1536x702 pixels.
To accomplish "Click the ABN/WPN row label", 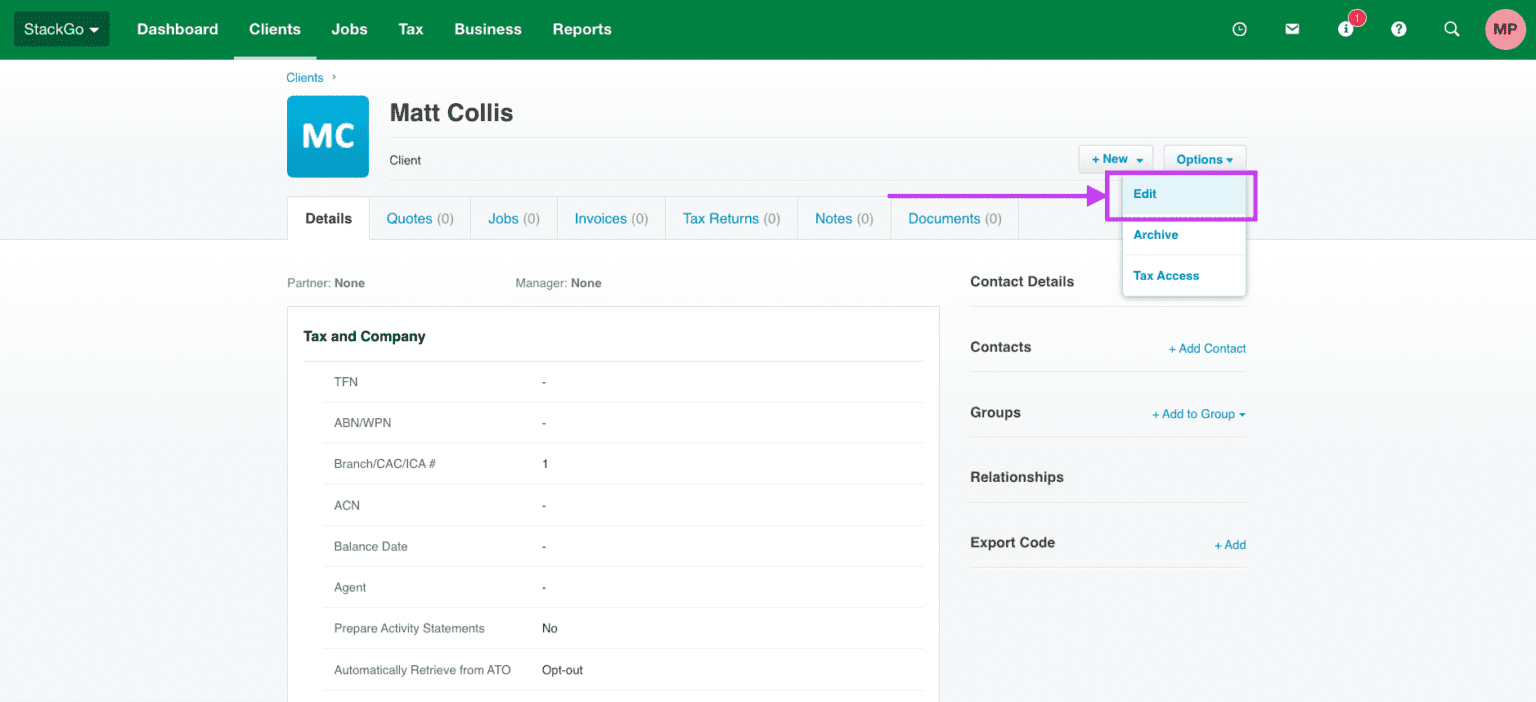I will click(x=363, y=423).
